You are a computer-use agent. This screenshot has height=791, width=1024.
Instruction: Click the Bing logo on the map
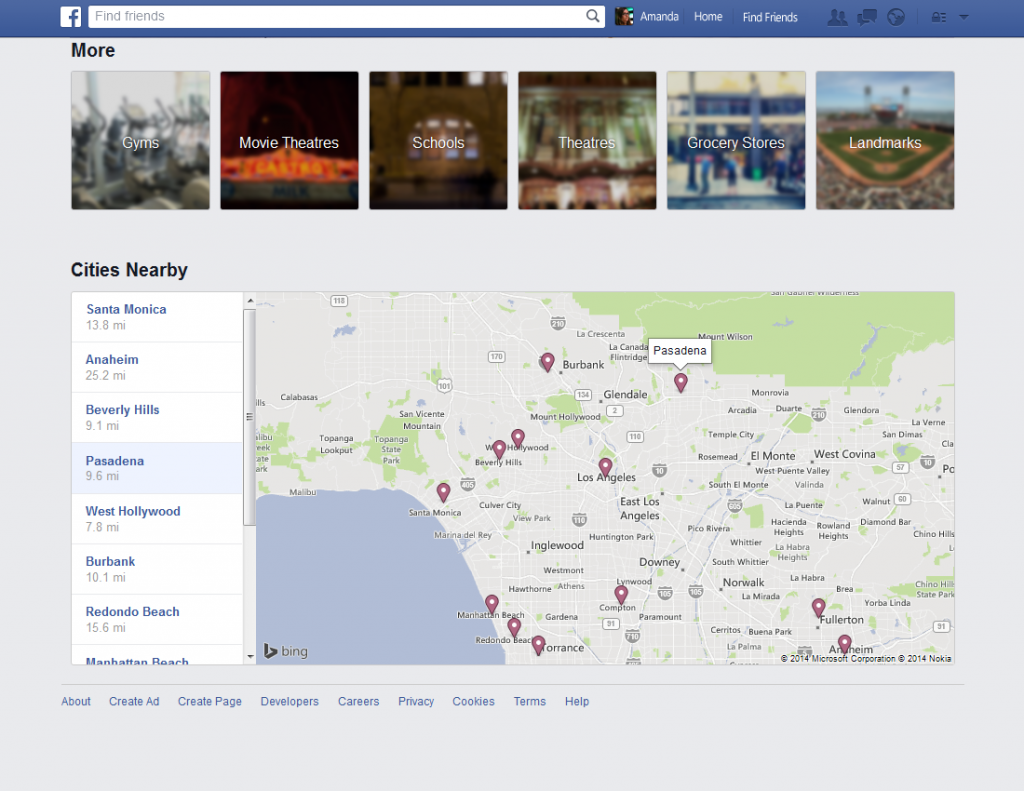click(x=285, y=651)
